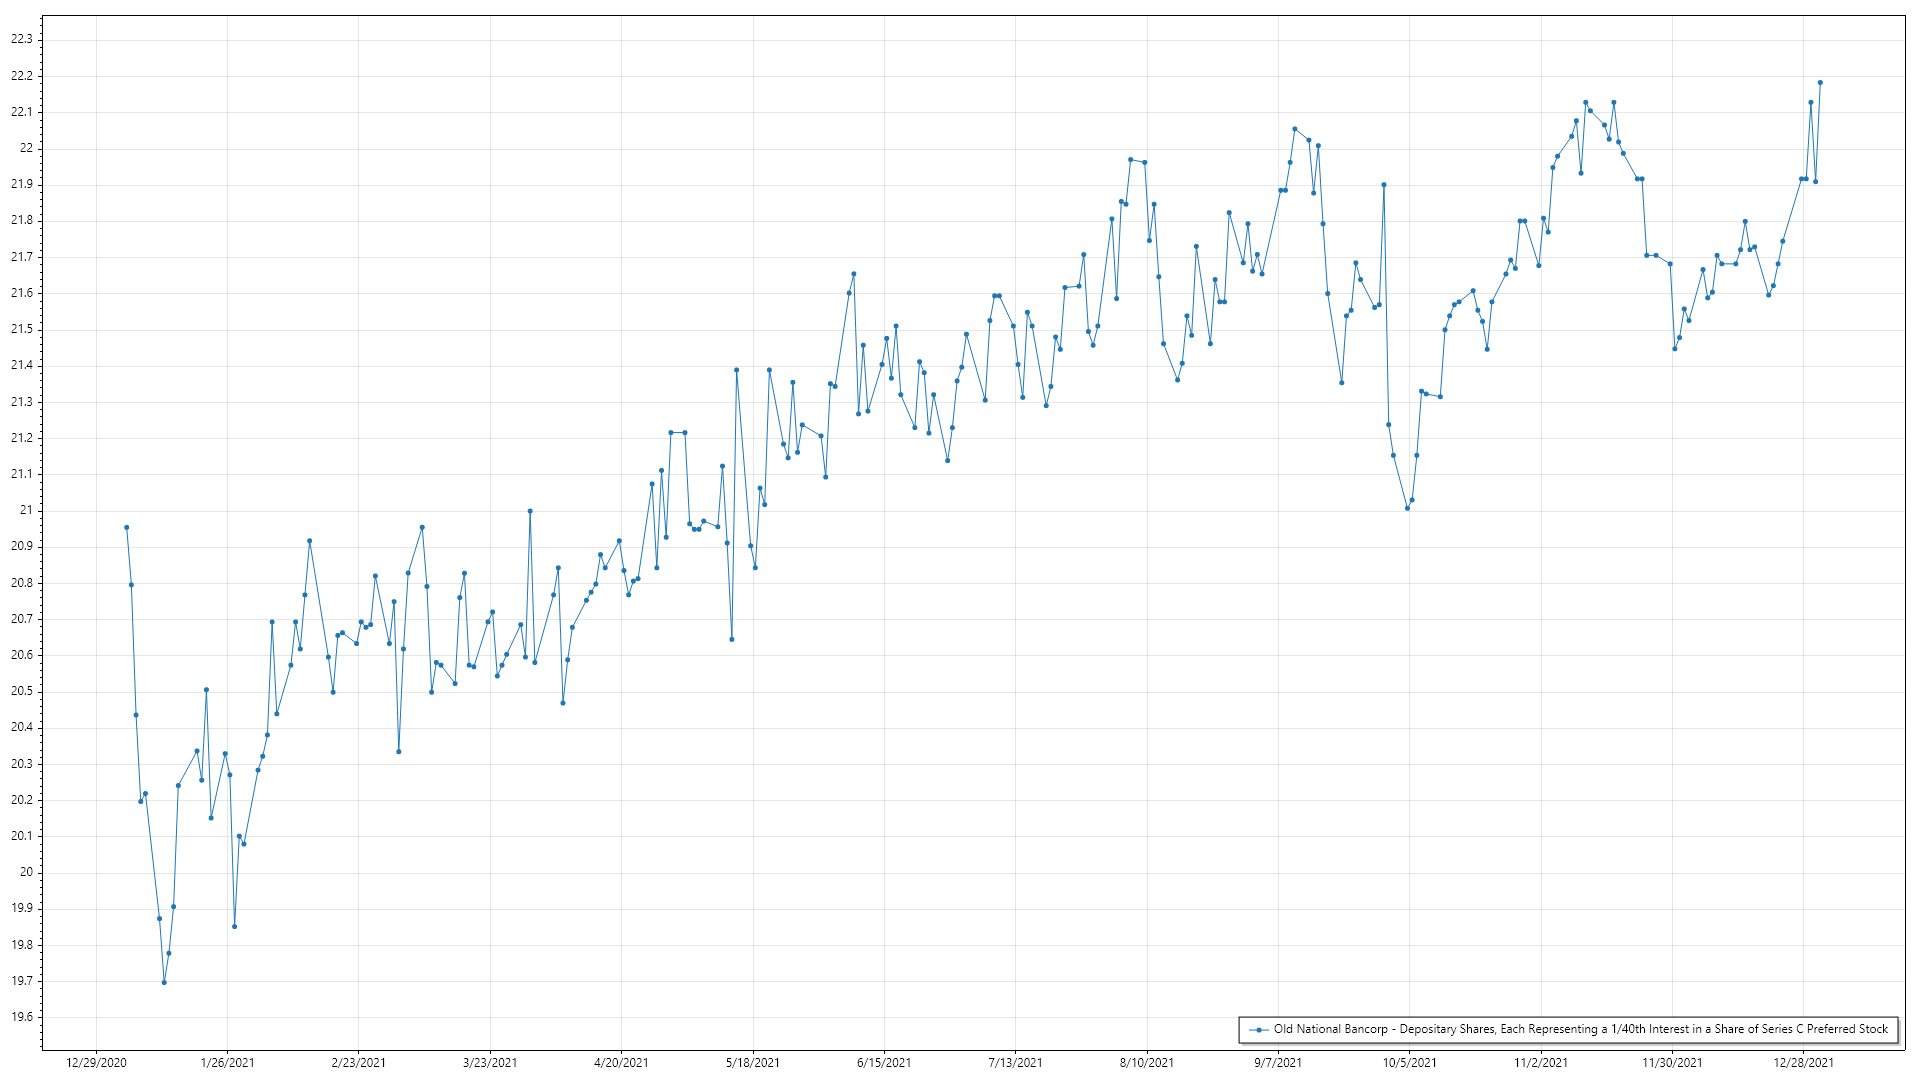Viewport: 1920px width, 1080px height.
Task: Select the 1/26/2021 x-axis date label
Action: point(227,1062)
